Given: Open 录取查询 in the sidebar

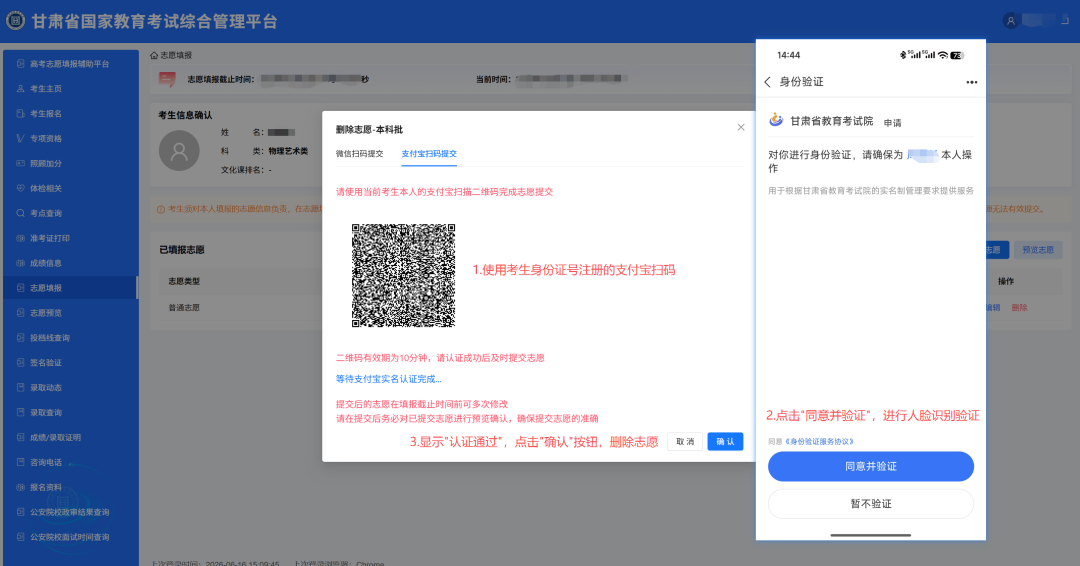Looking at the screenshot, I should 70,412.
